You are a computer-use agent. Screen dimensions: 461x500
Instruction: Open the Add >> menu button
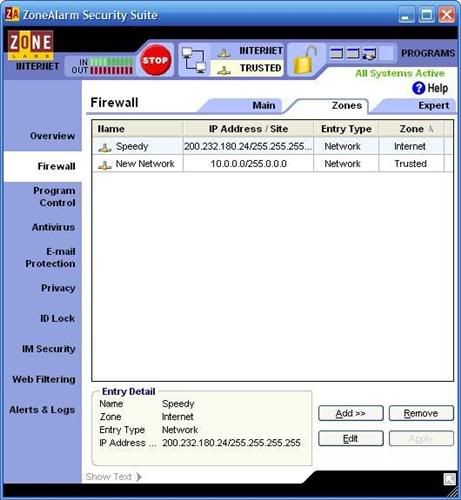(x=351, y=413)
